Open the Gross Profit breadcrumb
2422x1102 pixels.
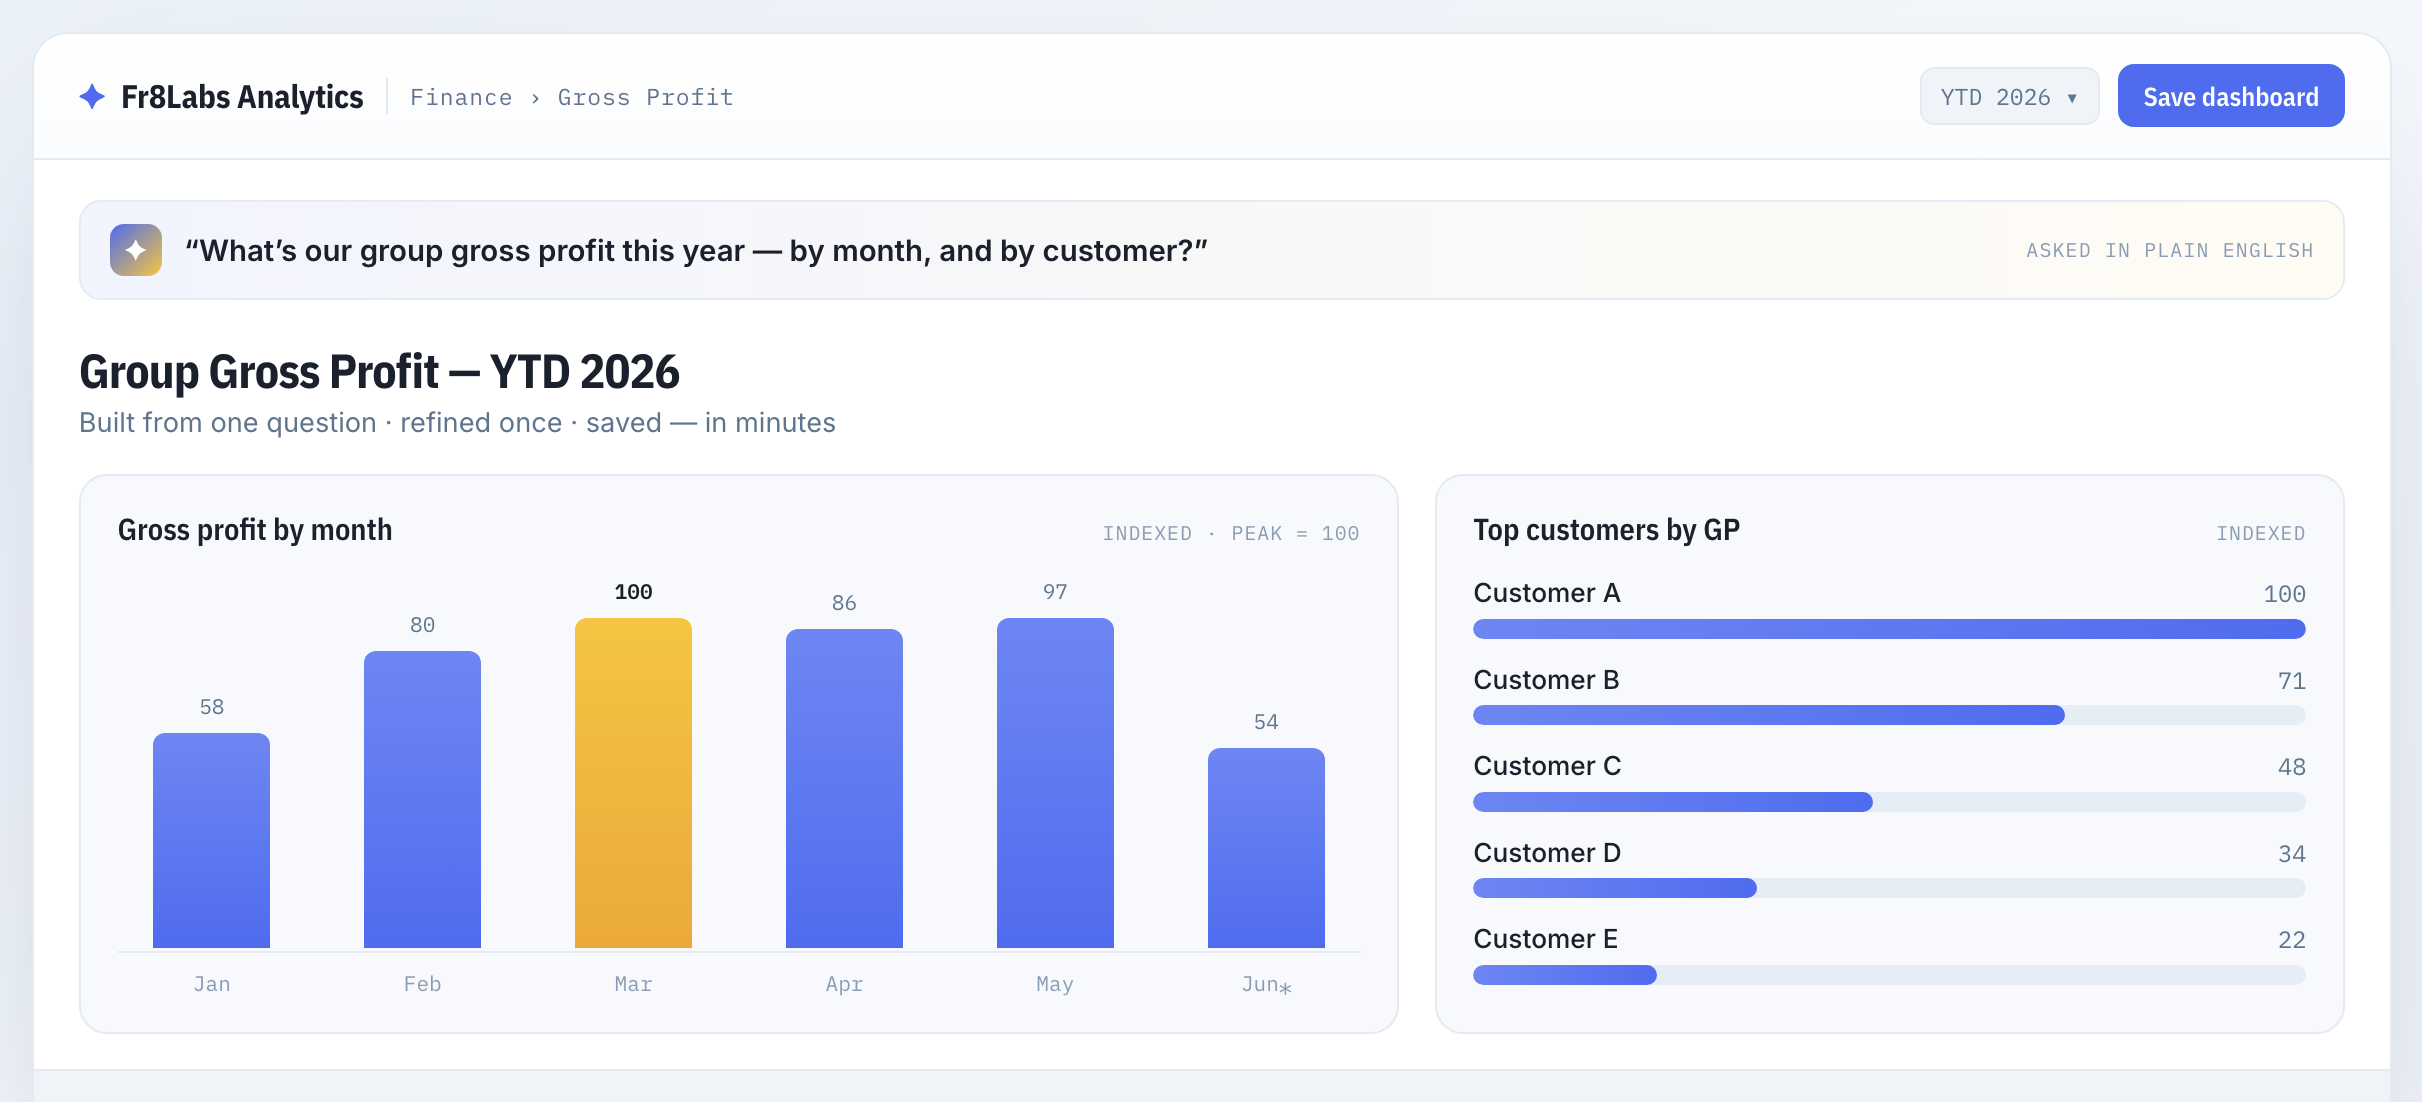646,97
